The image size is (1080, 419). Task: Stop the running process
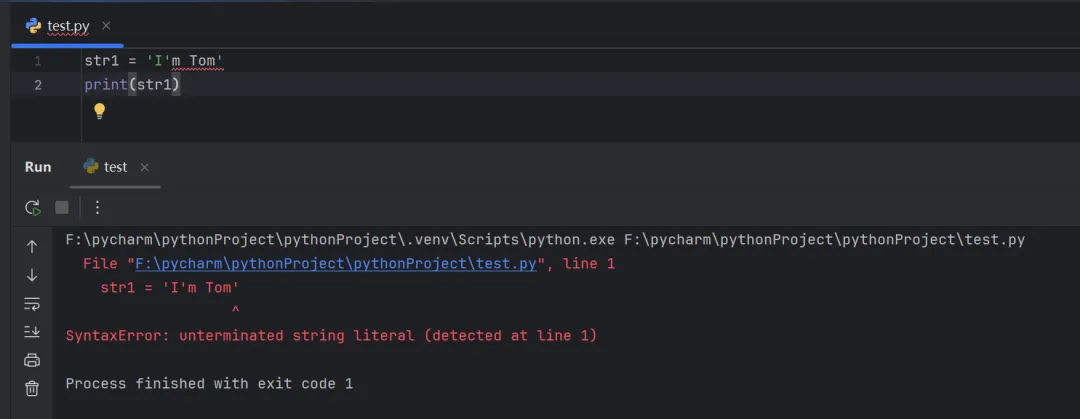click(x=62, y=208)
